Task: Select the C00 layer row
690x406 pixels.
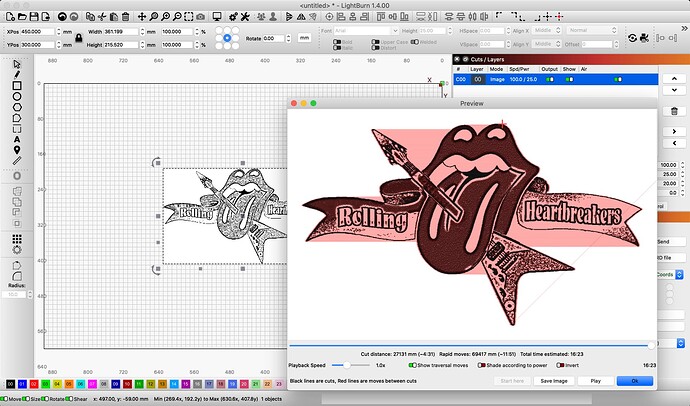Action: (x=555, y=80)
